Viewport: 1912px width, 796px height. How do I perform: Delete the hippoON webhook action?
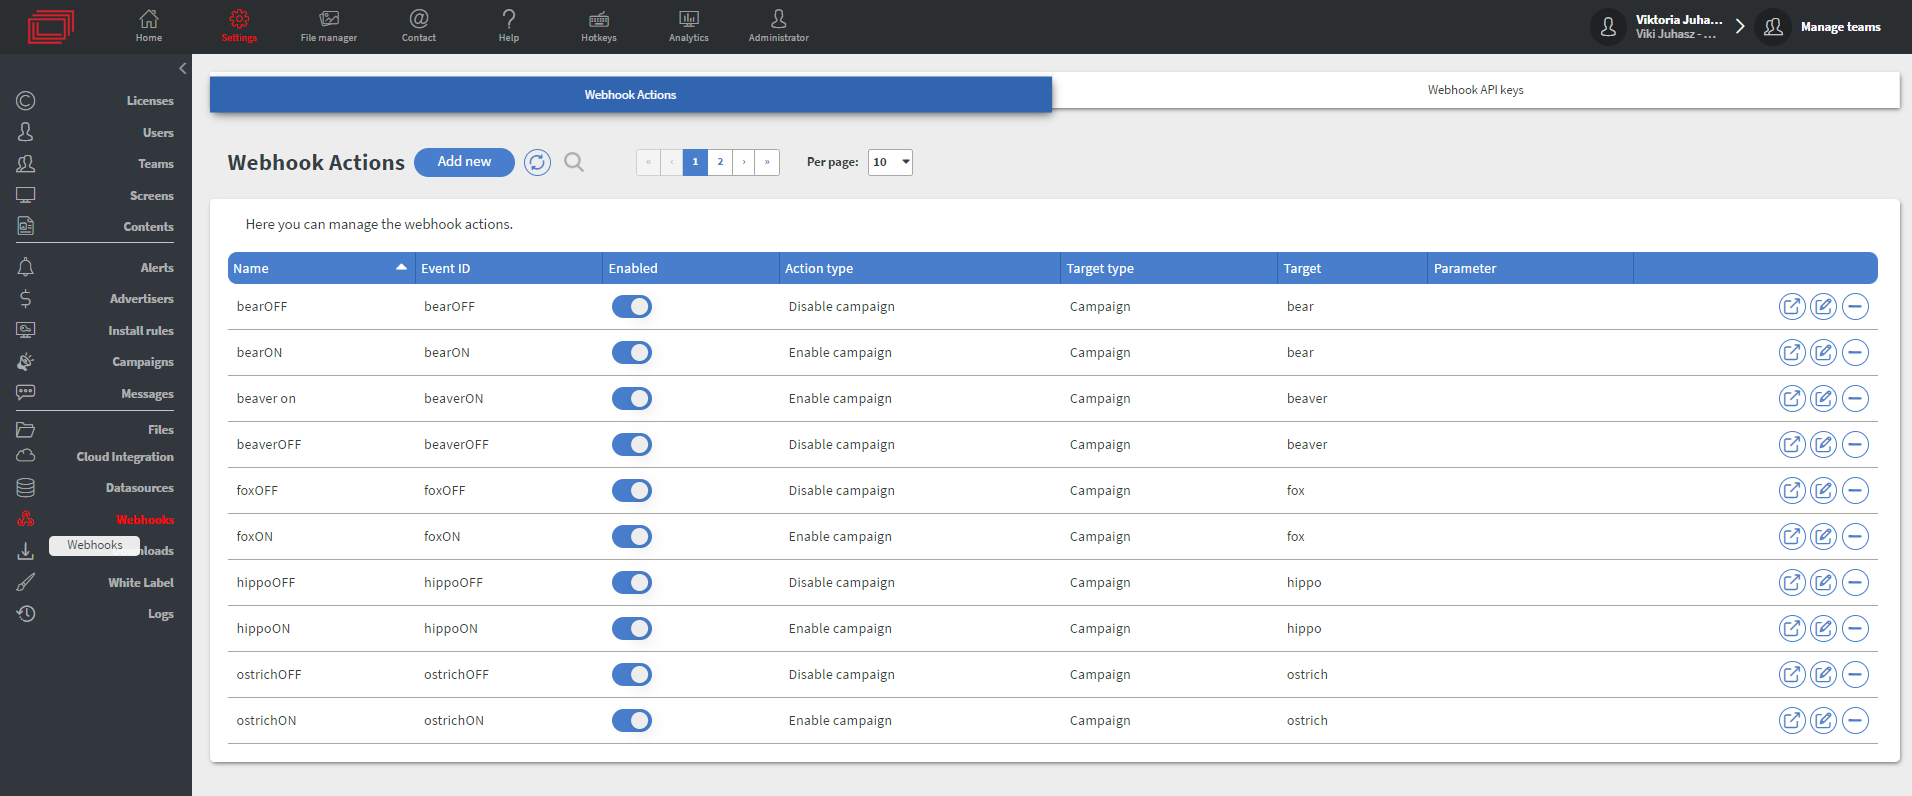pyautogui.click(x=1855, y=629)
